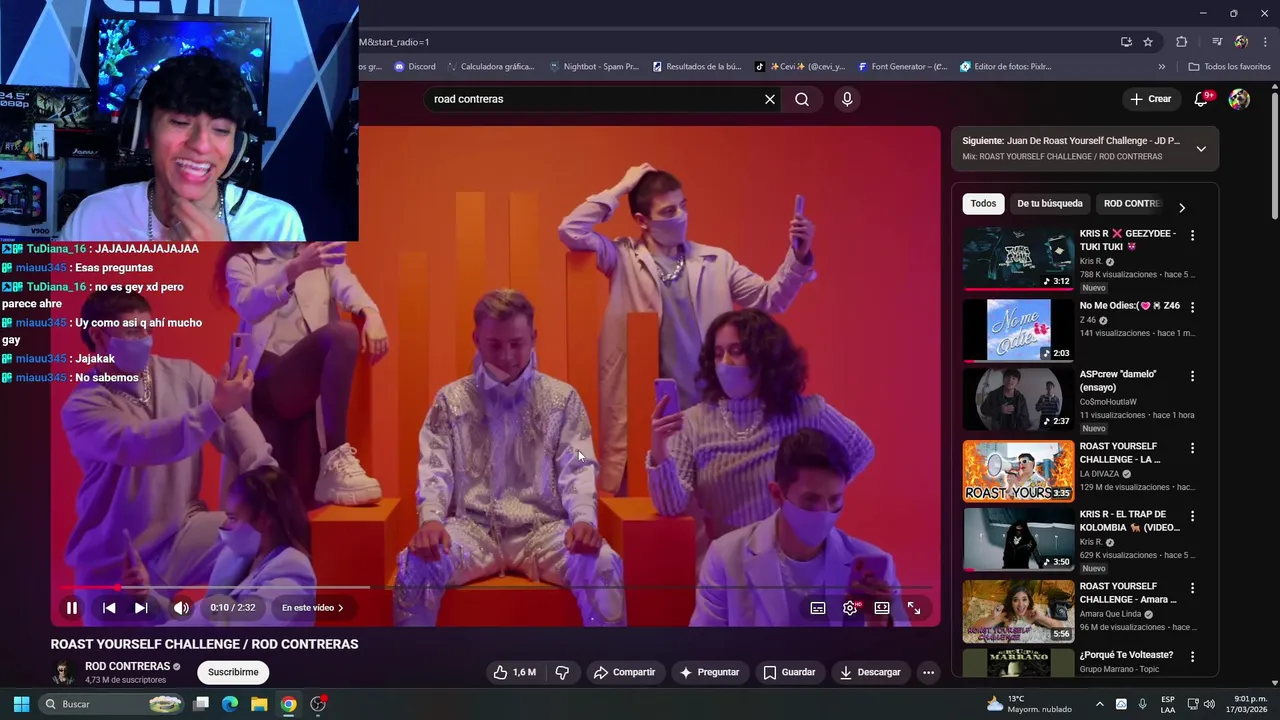The image size is (1280, 720).
Task: Show hidden bookmarks with the double chevron
Action: pyautogui.click(x=1162, y=67)
